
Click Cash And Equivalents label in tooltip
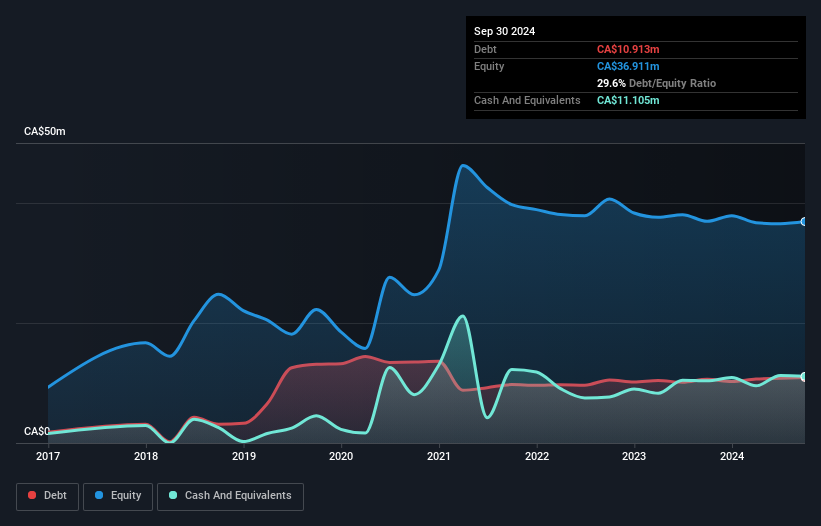(527, 100)
